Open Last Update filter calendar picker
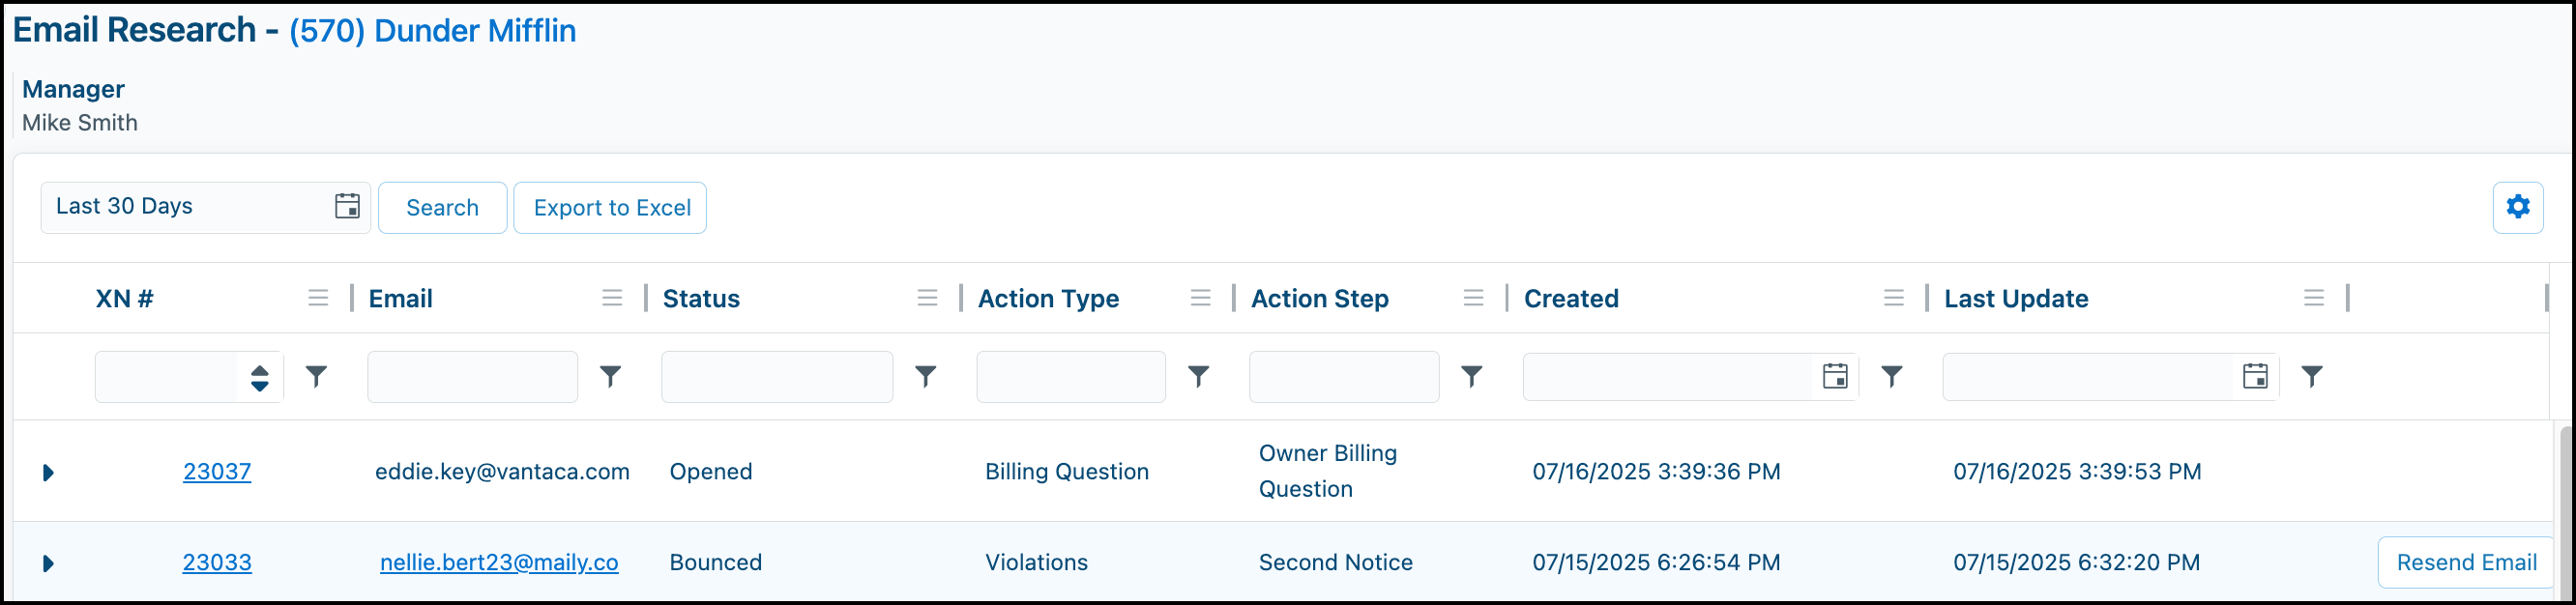The image size is (2576, 605). click(2255, 376)
